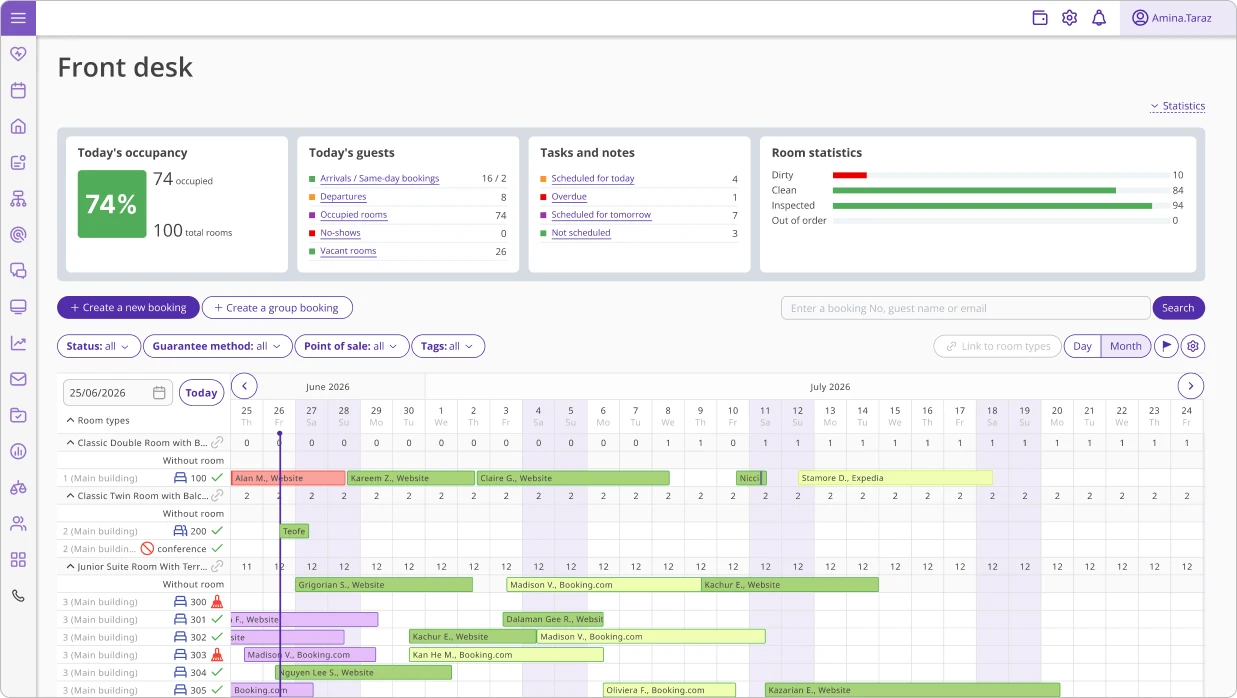Open the house icon in sidebar
The width and height of the screenshot is (1237, 698).
pos(18,126)
